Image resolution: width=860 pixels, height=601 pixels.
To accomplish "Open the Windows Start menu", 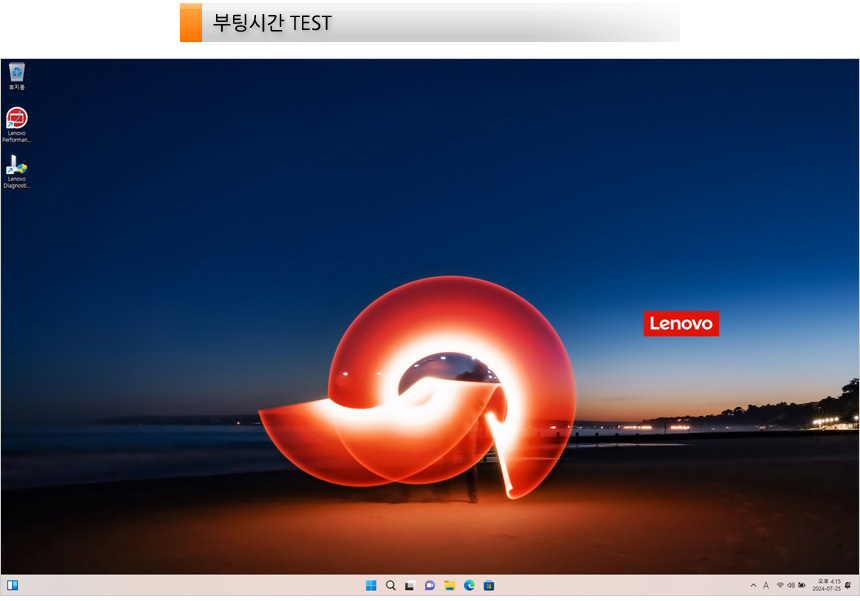I will coord(371,586).
